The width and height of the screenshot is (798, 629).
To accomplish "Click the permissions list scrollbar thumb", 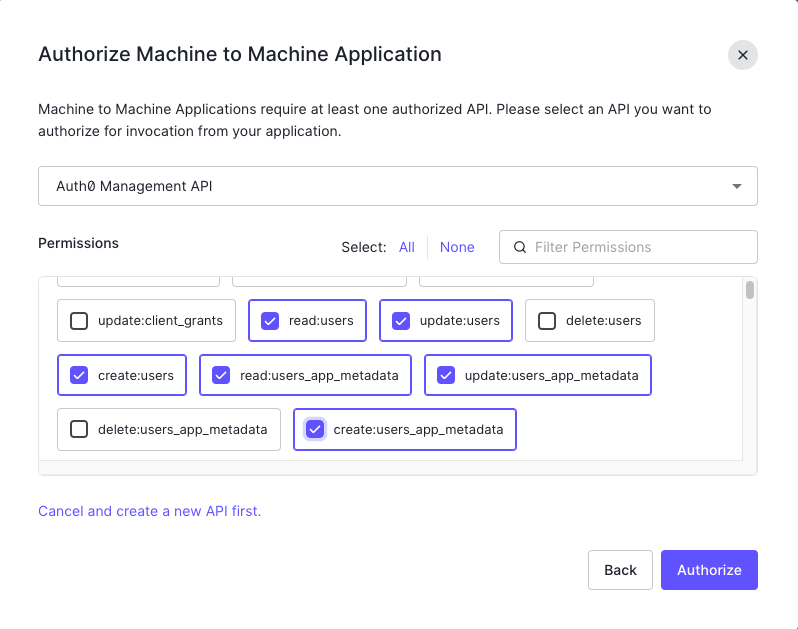I will (750, 291).
